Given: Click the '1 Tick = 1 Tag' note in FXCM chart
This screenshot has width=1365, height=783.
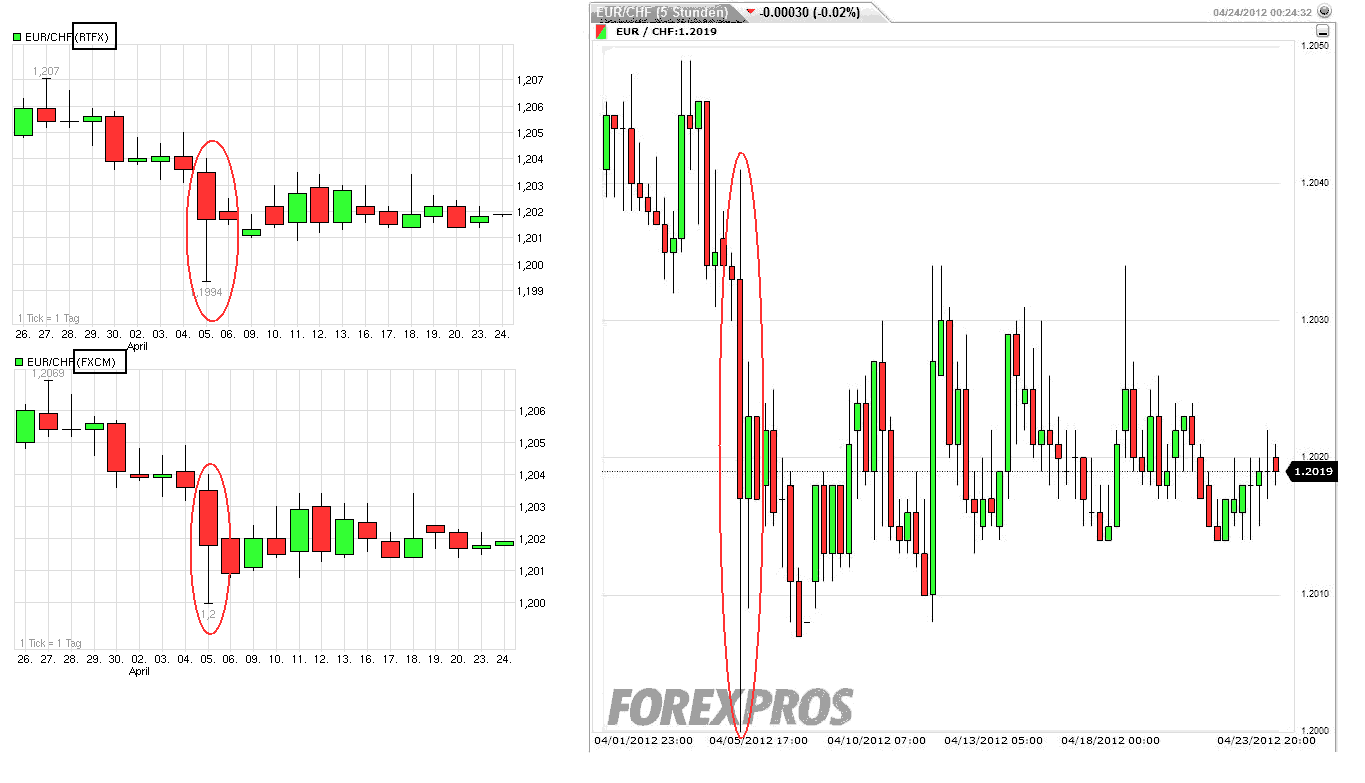Looking at the screenshot, I should (49, 643).
